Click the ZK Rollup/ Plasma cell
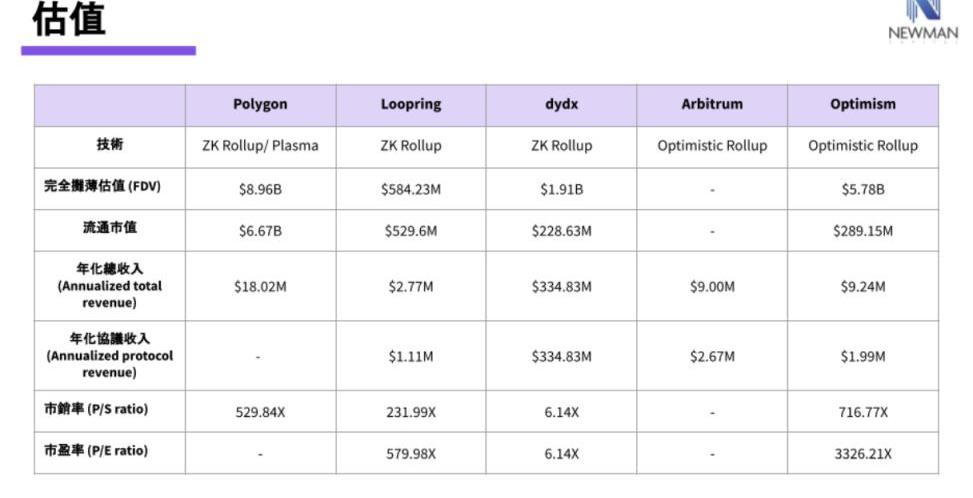The width and height of the screenshot is (973, 498). coord(260,146)
